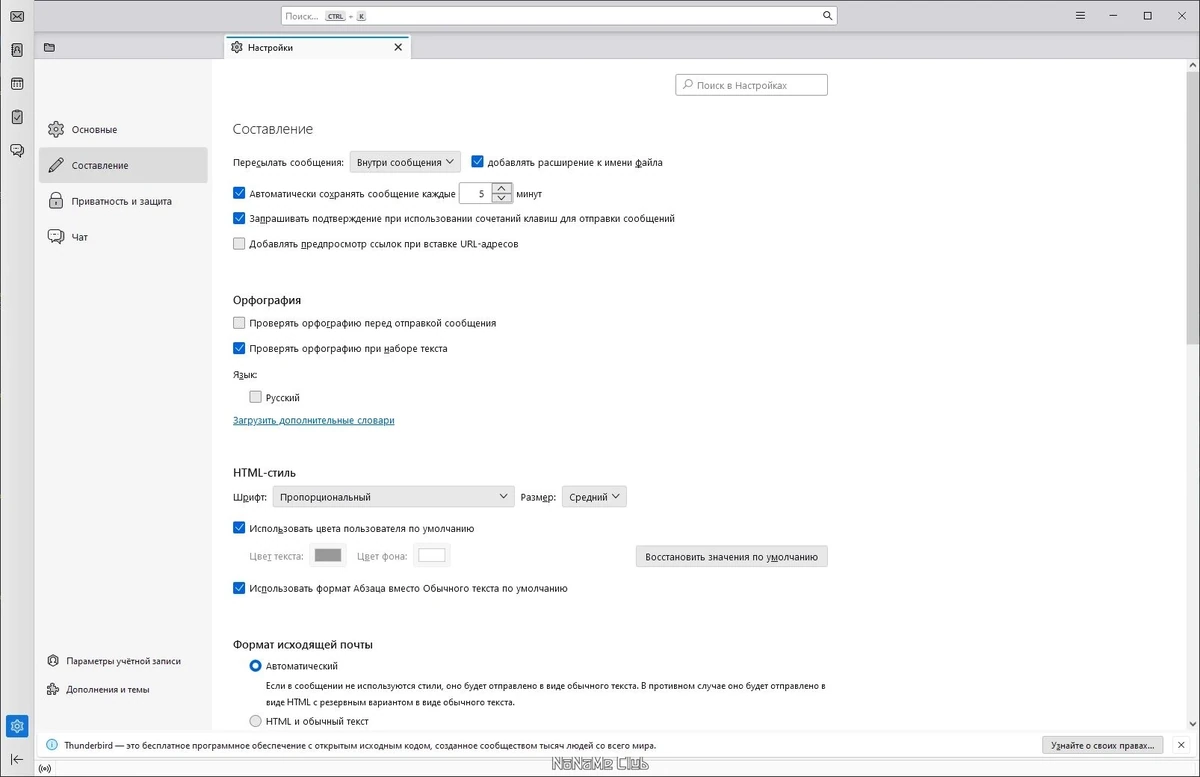Click the Settings gear in spaces toolbar
Screen dimensions: 1200x777
pyautogui.click(x=17, y=726)
